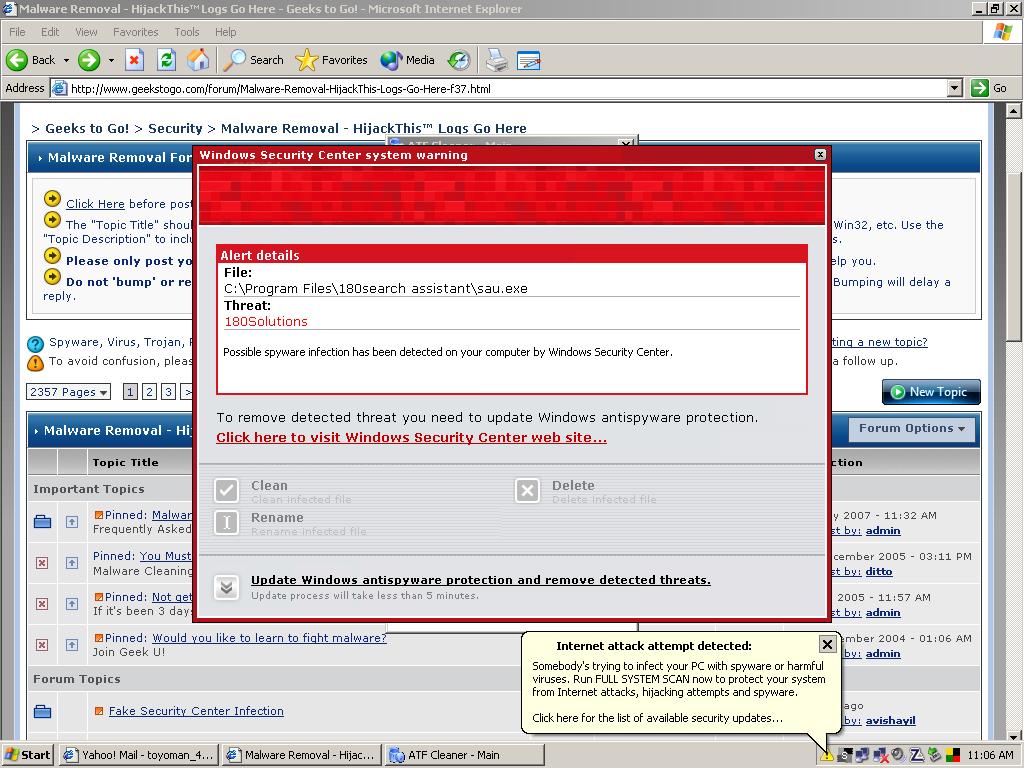Click the vertical scrollbar up arrow

point(1014,110)
